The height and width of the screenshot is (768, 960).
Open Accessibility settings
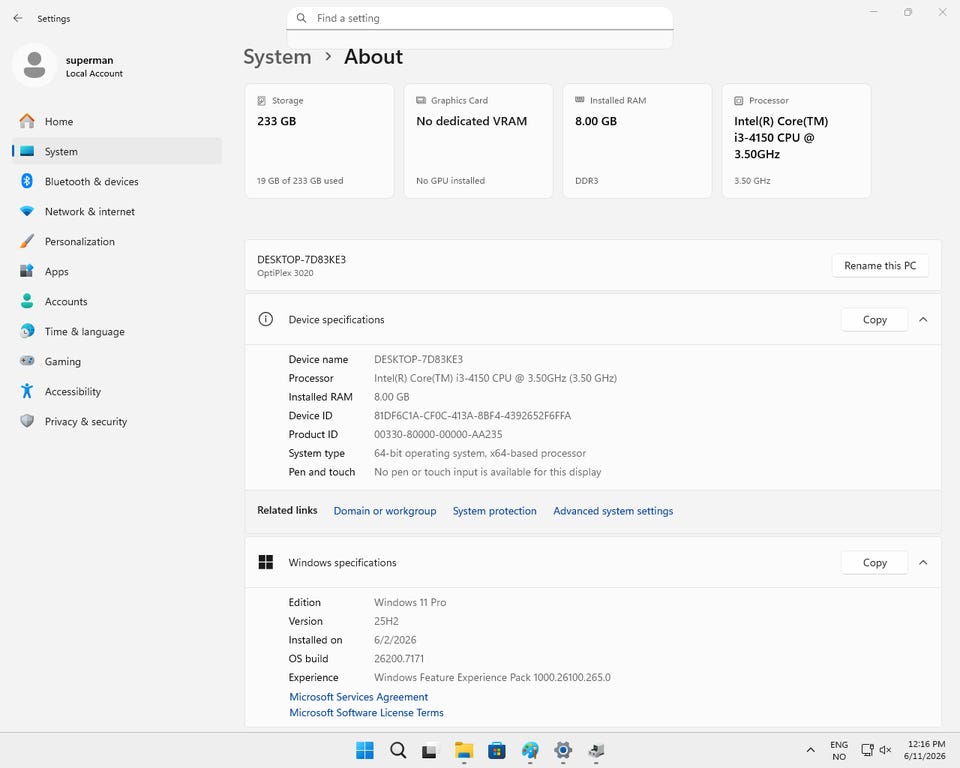coord(116,391)
